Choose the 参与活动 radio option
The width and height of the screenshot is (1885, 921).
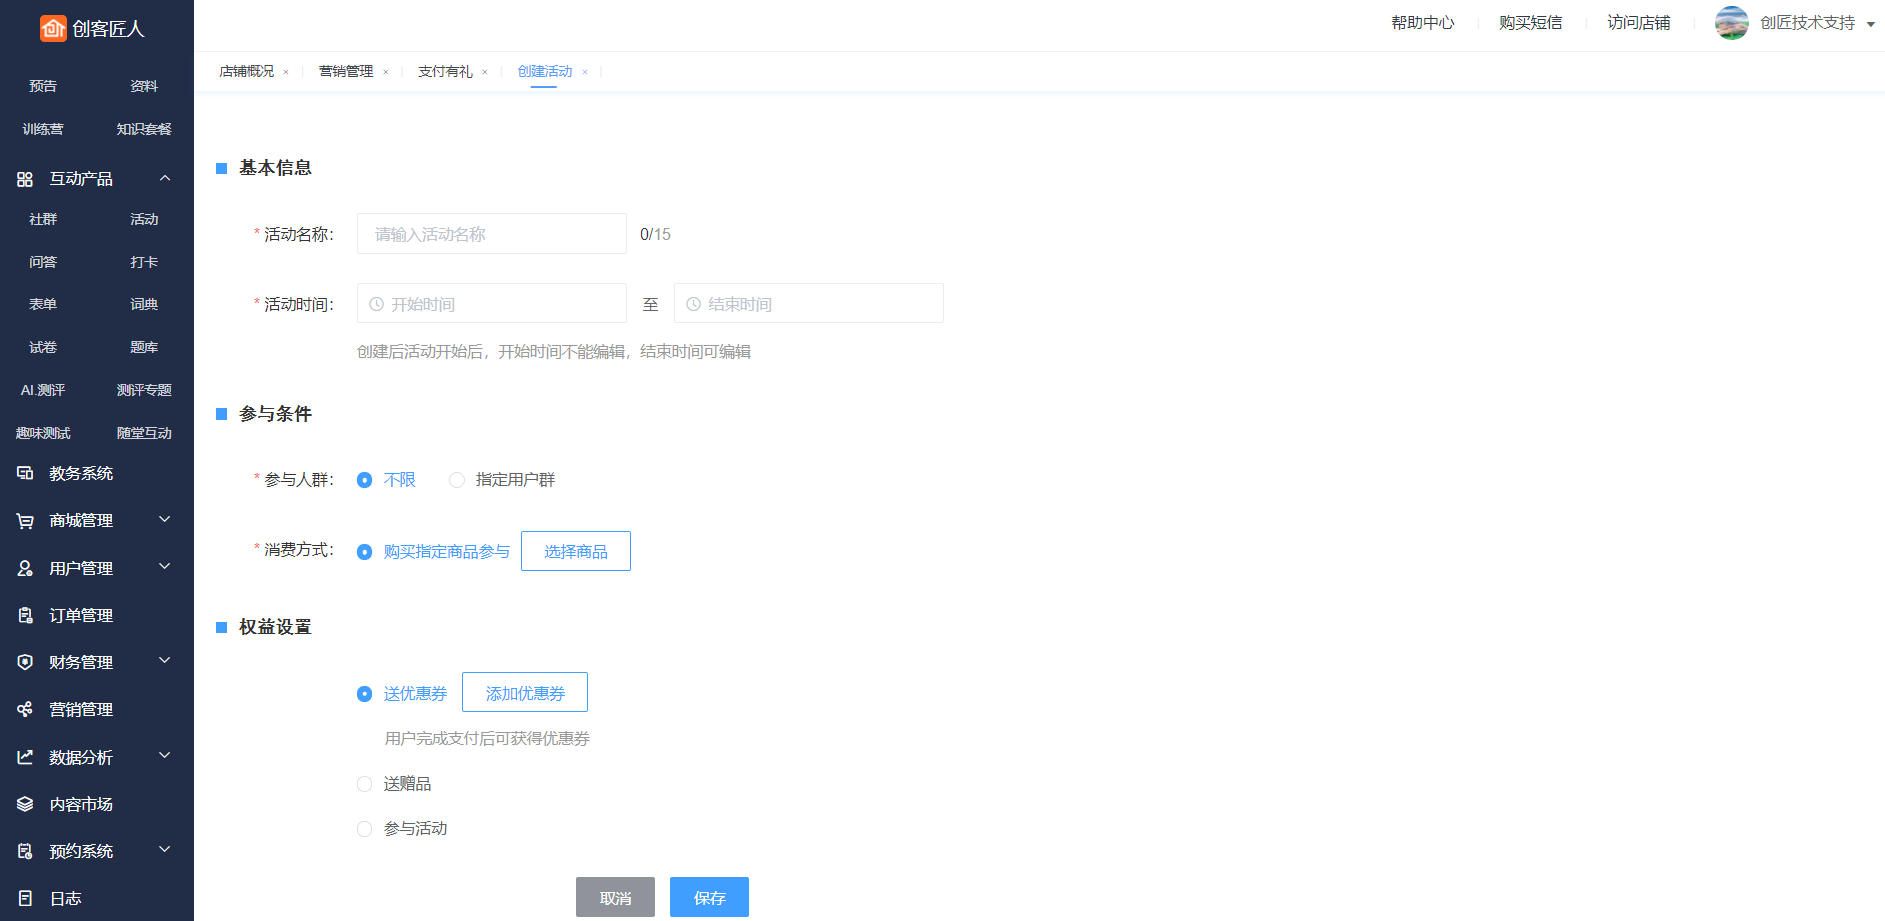click(x=365, y=829)
